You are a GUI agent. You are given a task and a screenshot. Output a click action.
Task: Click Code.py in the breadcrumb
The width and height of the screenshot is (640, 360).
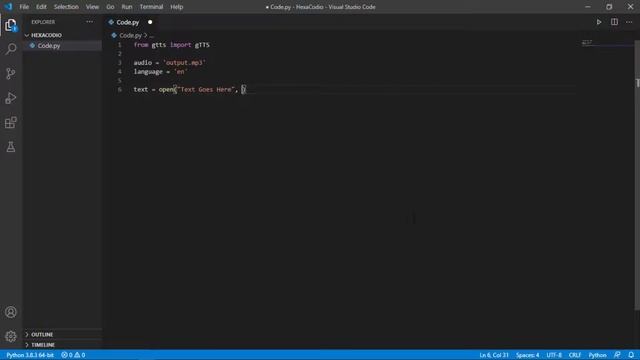[x=131, y=36]
